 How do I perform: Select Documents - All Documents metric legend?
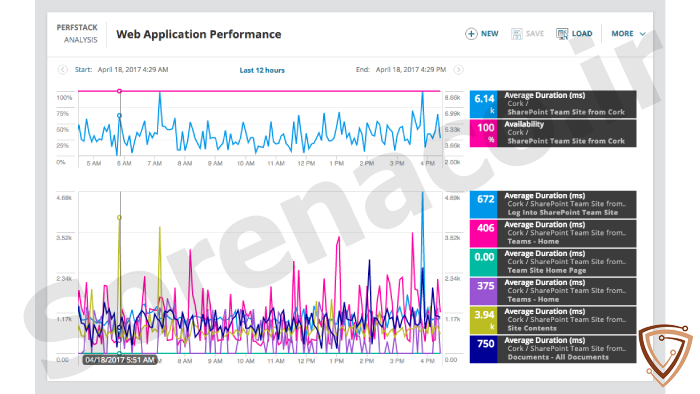click(x=553, y=349)
